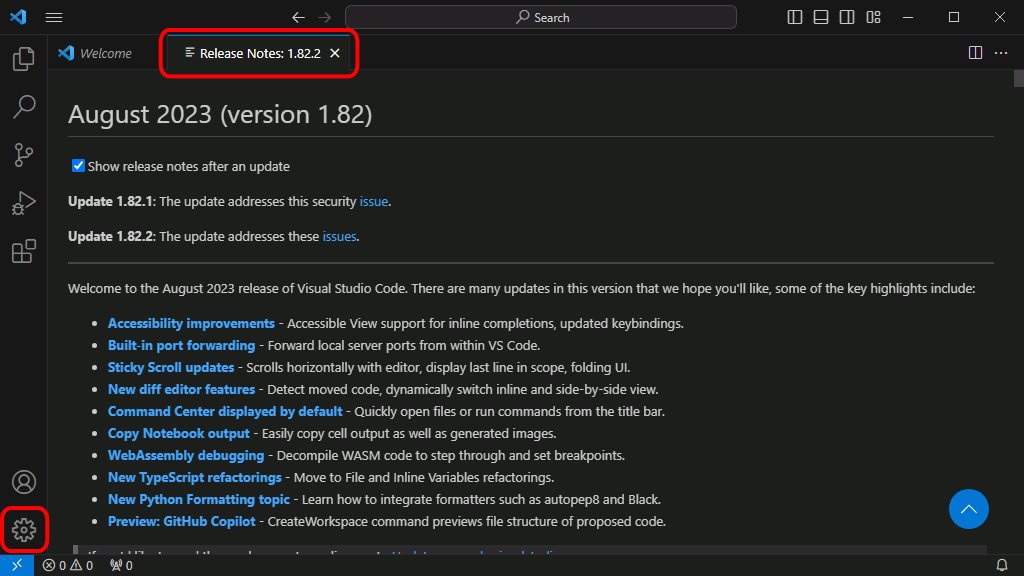
Task: Open the Accessibility improvements link
Action: coord(191,323)
